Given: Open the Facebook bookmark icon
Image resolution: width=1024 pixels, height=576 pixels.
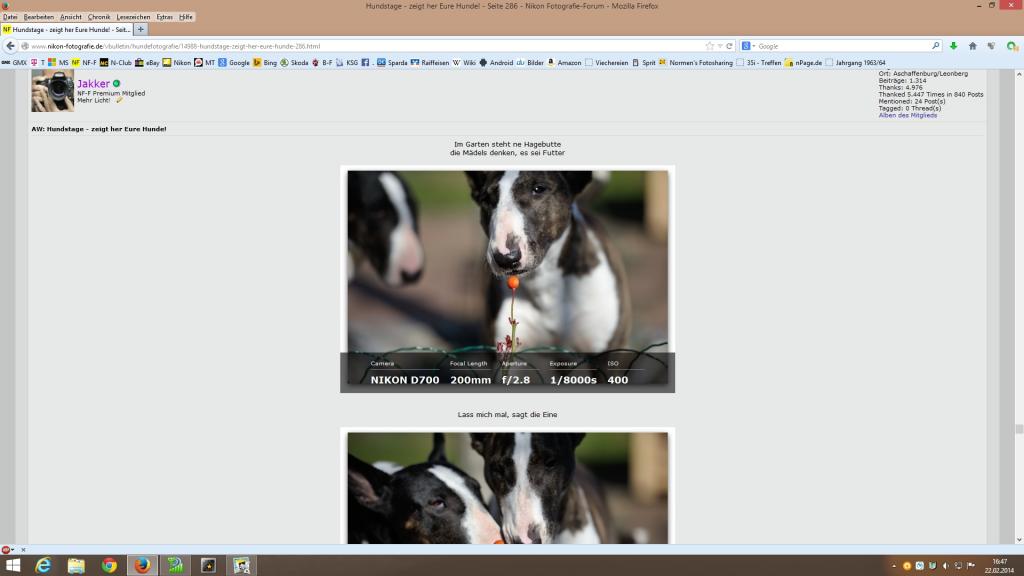Looking at the screenshot, I should point(365,63).
